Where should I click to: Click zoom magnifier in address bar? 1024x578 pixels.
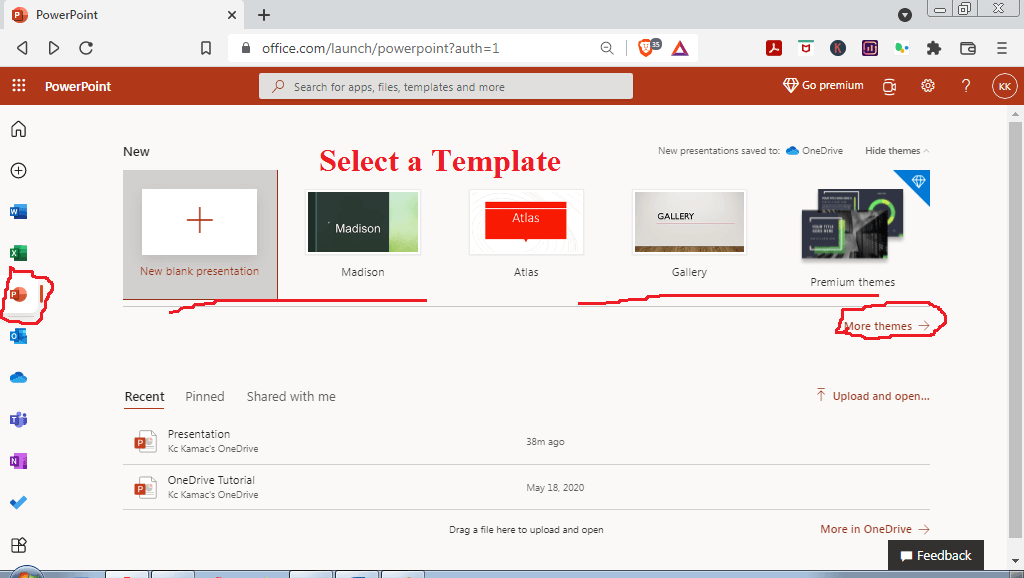pos(607,48)
